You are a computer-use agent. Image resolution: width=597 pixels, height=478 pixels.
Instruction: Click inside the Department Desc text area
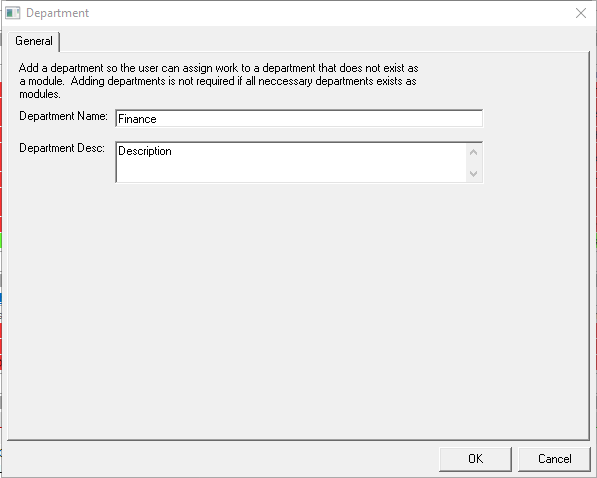(291, 162)
